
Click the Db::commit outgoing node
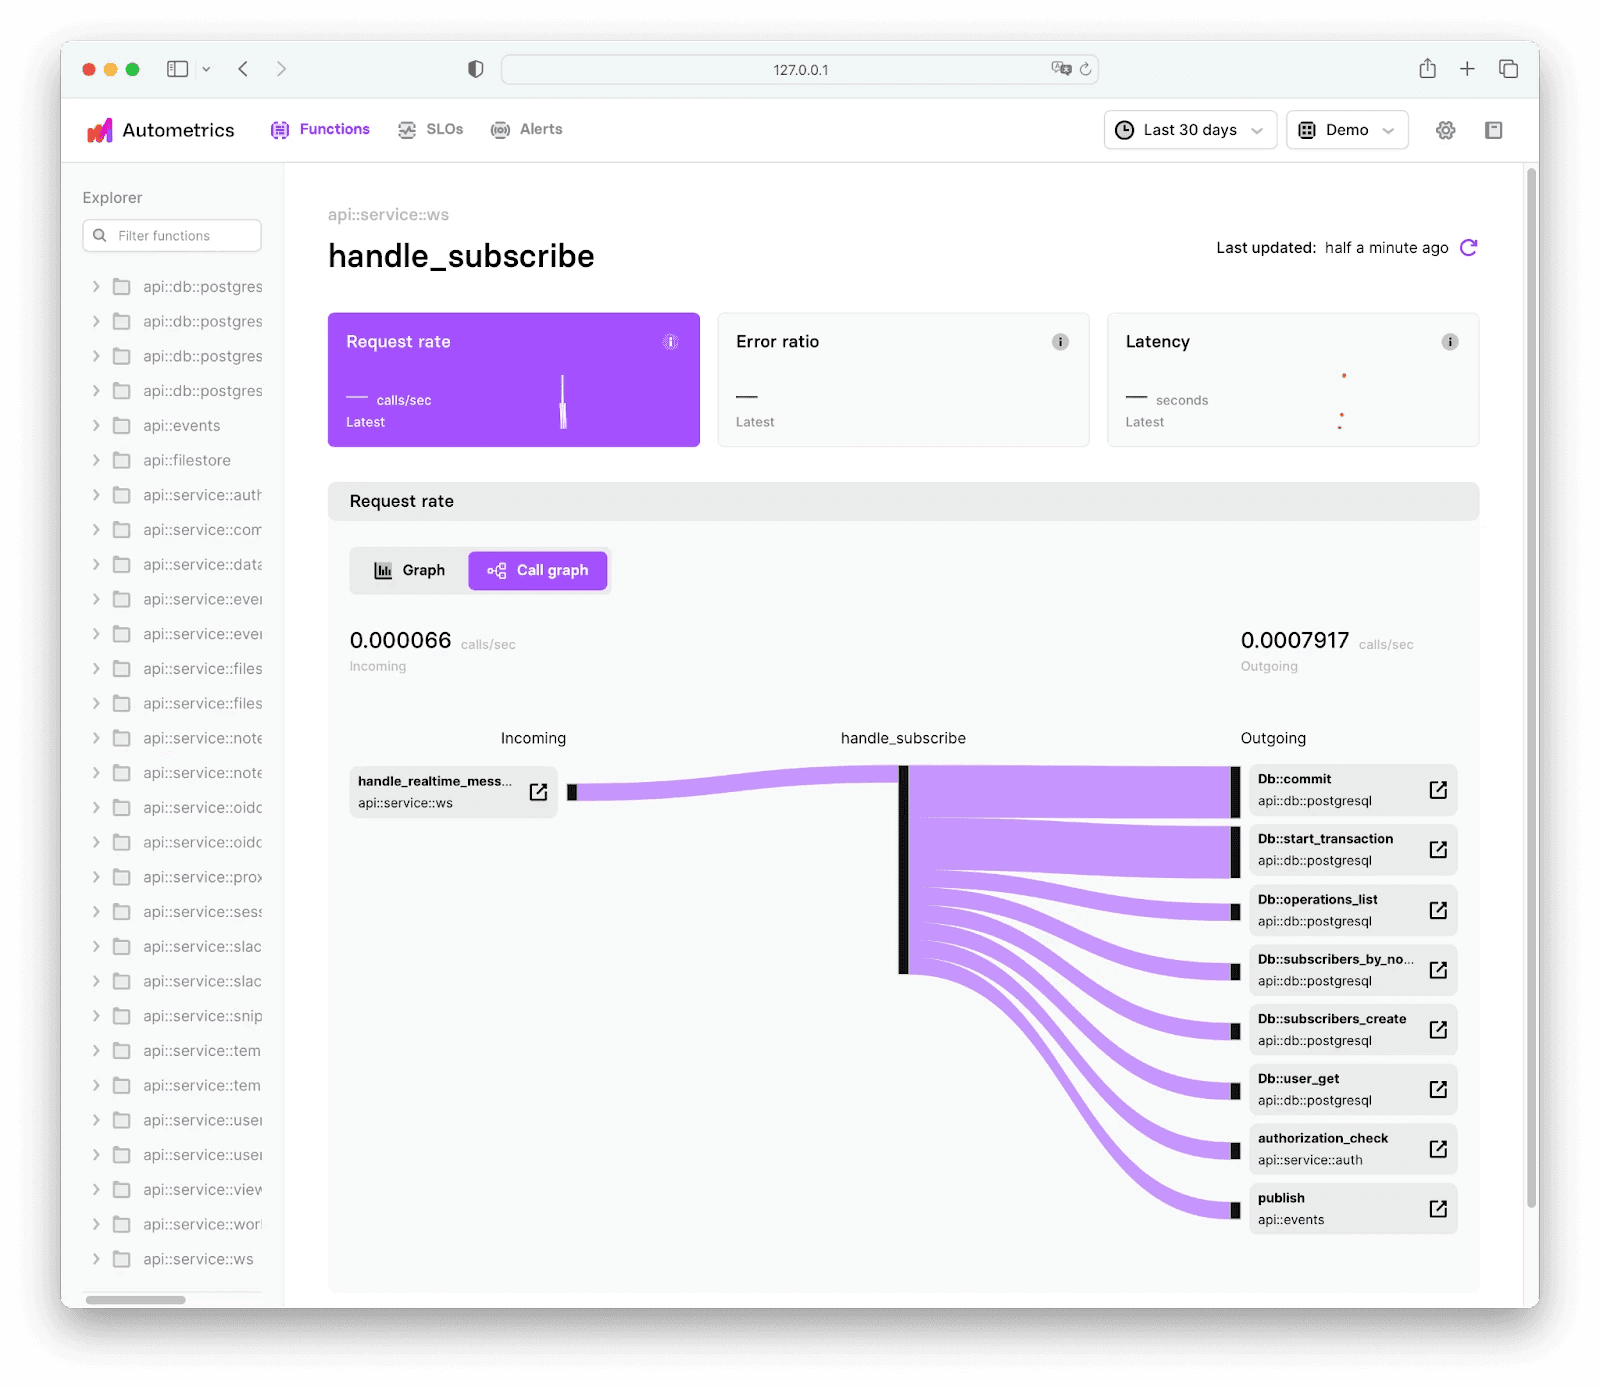[x=1353, y=790]
